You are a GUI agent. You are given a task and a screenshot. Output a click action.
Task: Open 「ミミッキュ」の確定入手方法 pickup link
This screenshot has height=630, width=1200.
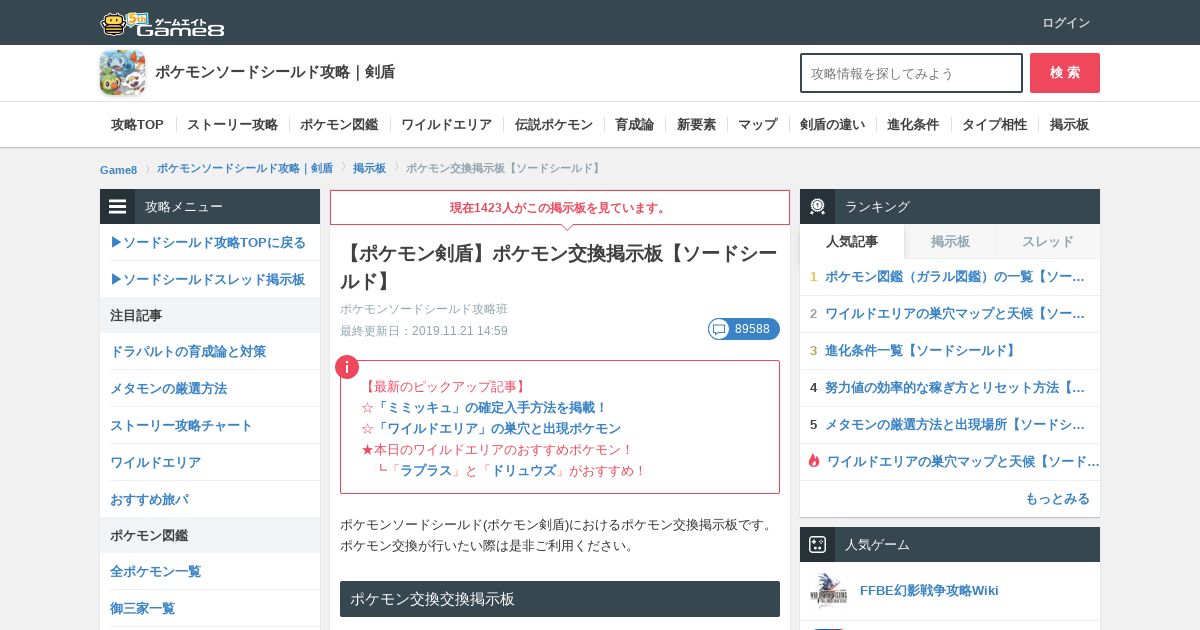491,407
